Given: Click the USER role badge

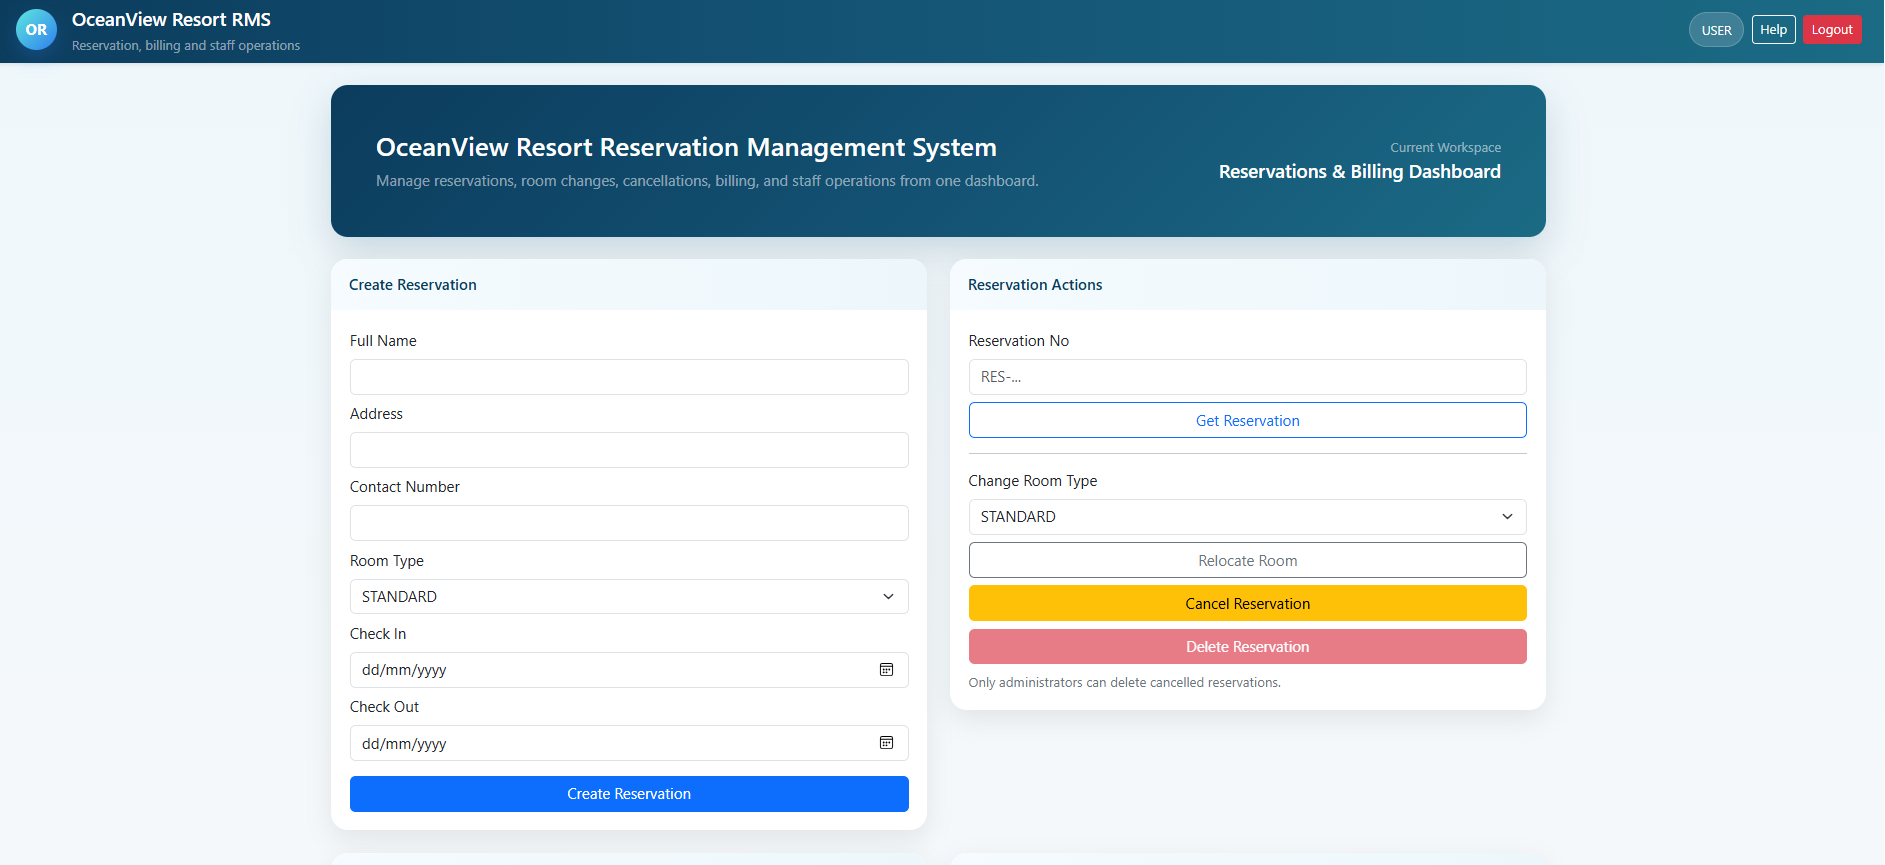Looking at the screenshot, I should point(1716,30).
